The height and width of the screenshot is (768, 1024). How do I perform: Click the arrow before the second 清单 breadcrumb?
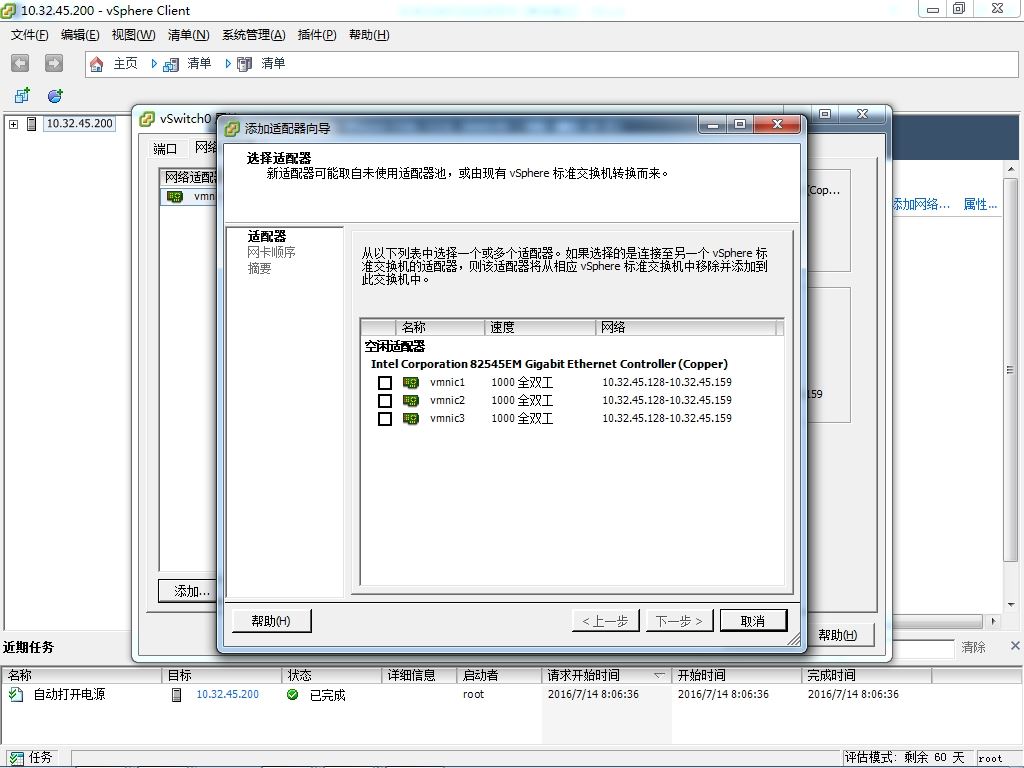click(228, 63)
